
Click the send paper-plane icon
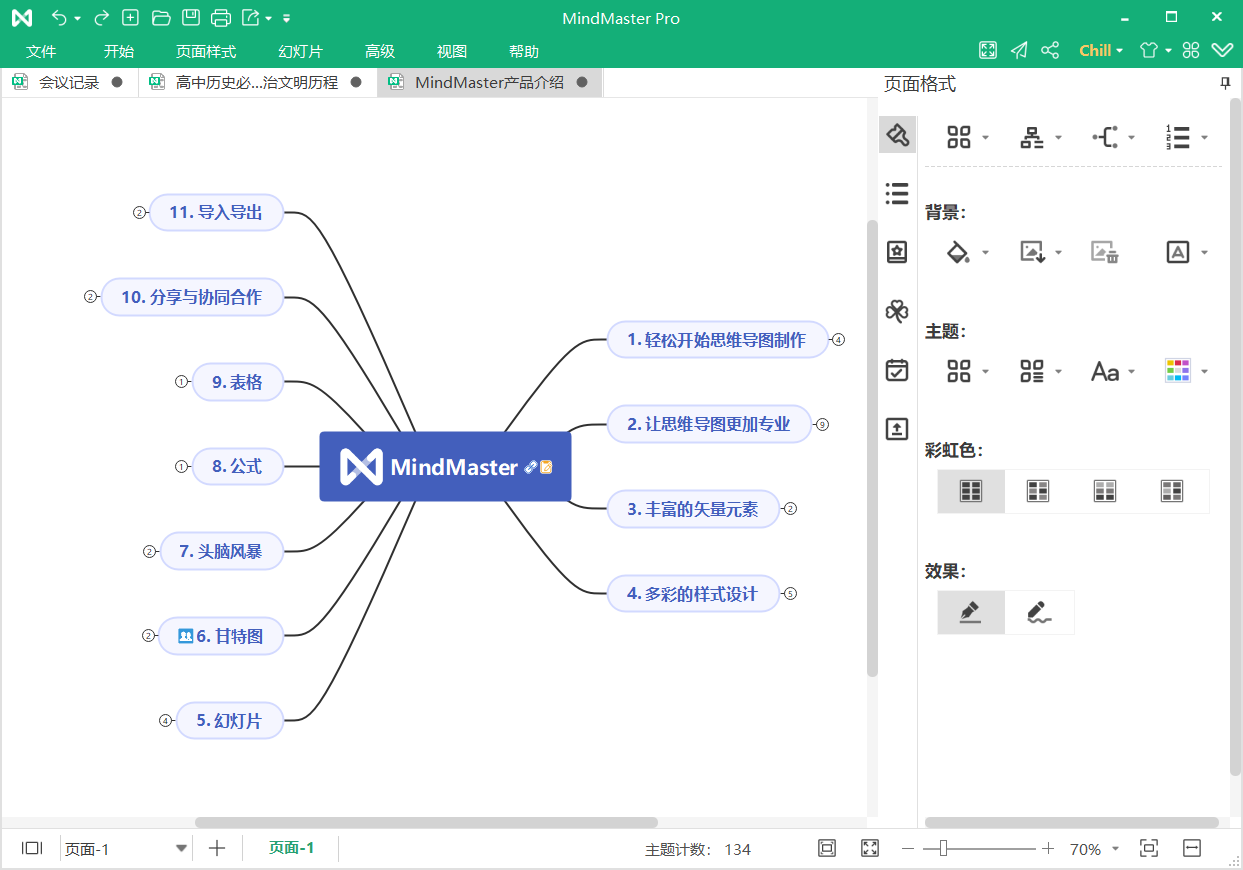[x=1019, y=51]
